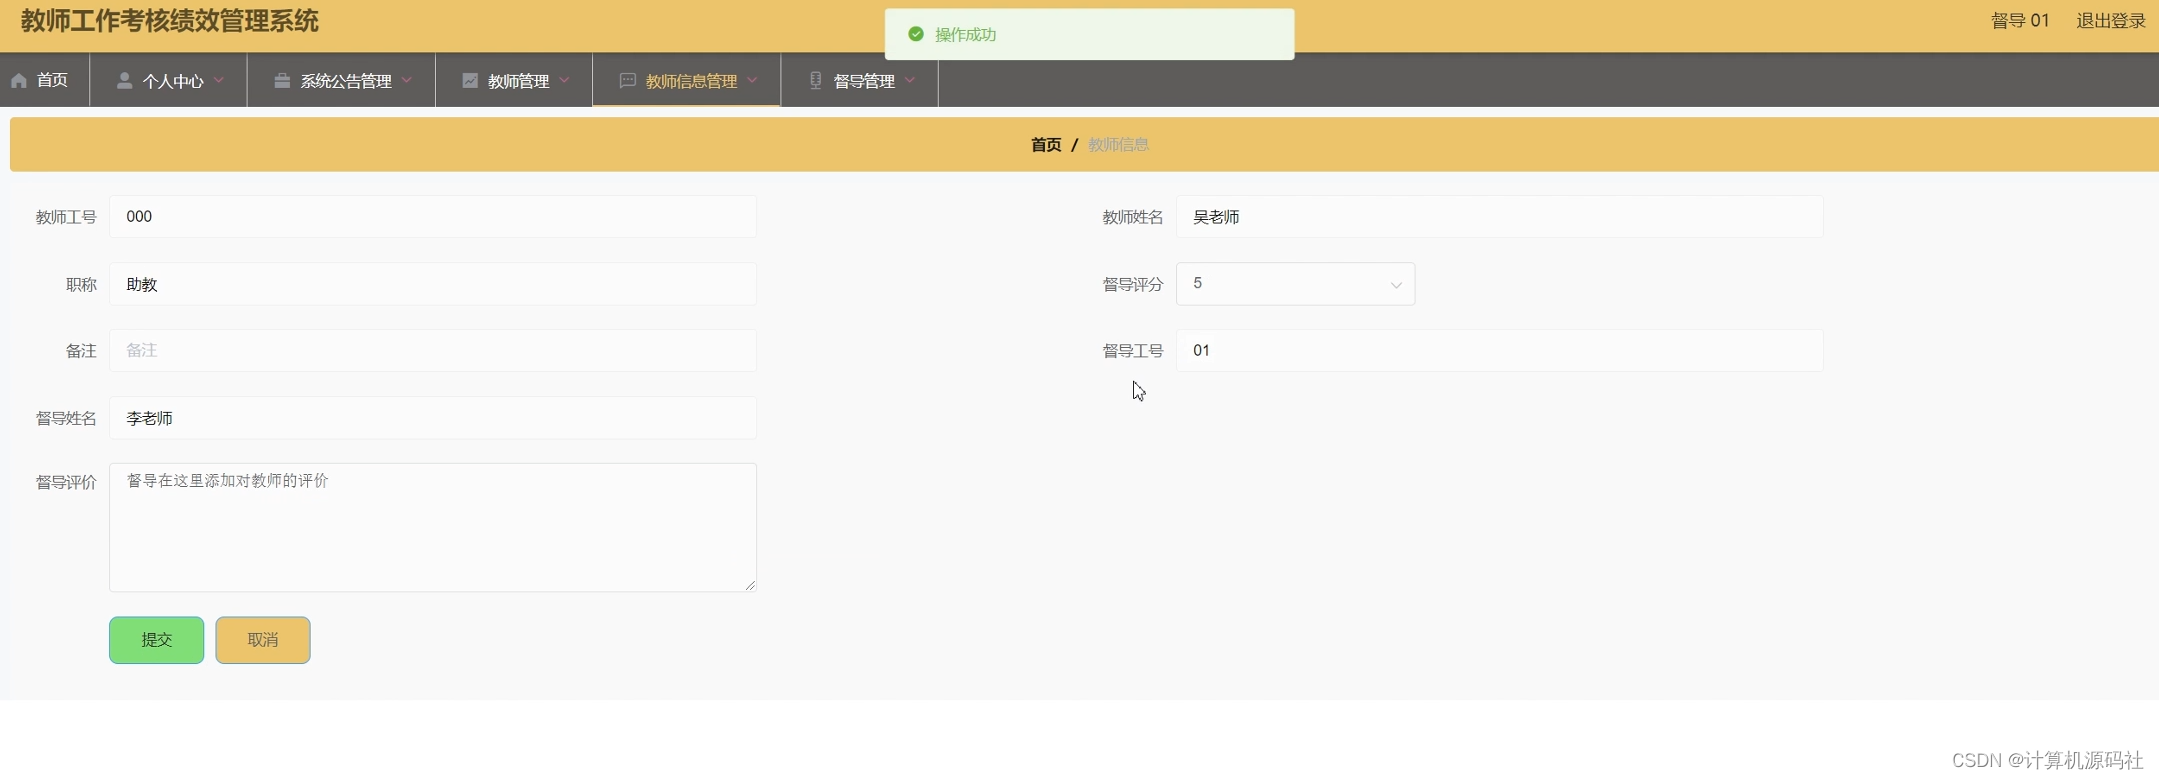Focus the 督导姓名 input field

[x=433, y=418]
